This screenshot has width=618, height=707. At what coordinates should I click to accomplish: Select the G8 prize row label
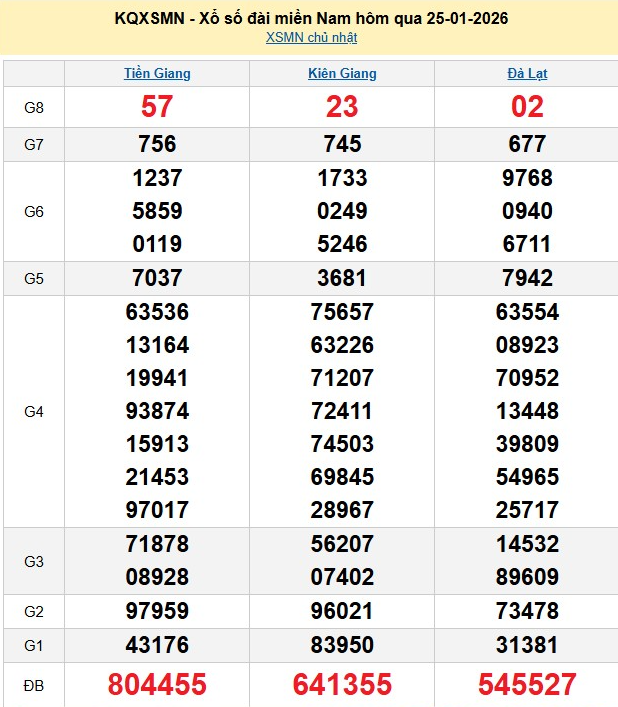pyautogui.click(x=34, y=107)
